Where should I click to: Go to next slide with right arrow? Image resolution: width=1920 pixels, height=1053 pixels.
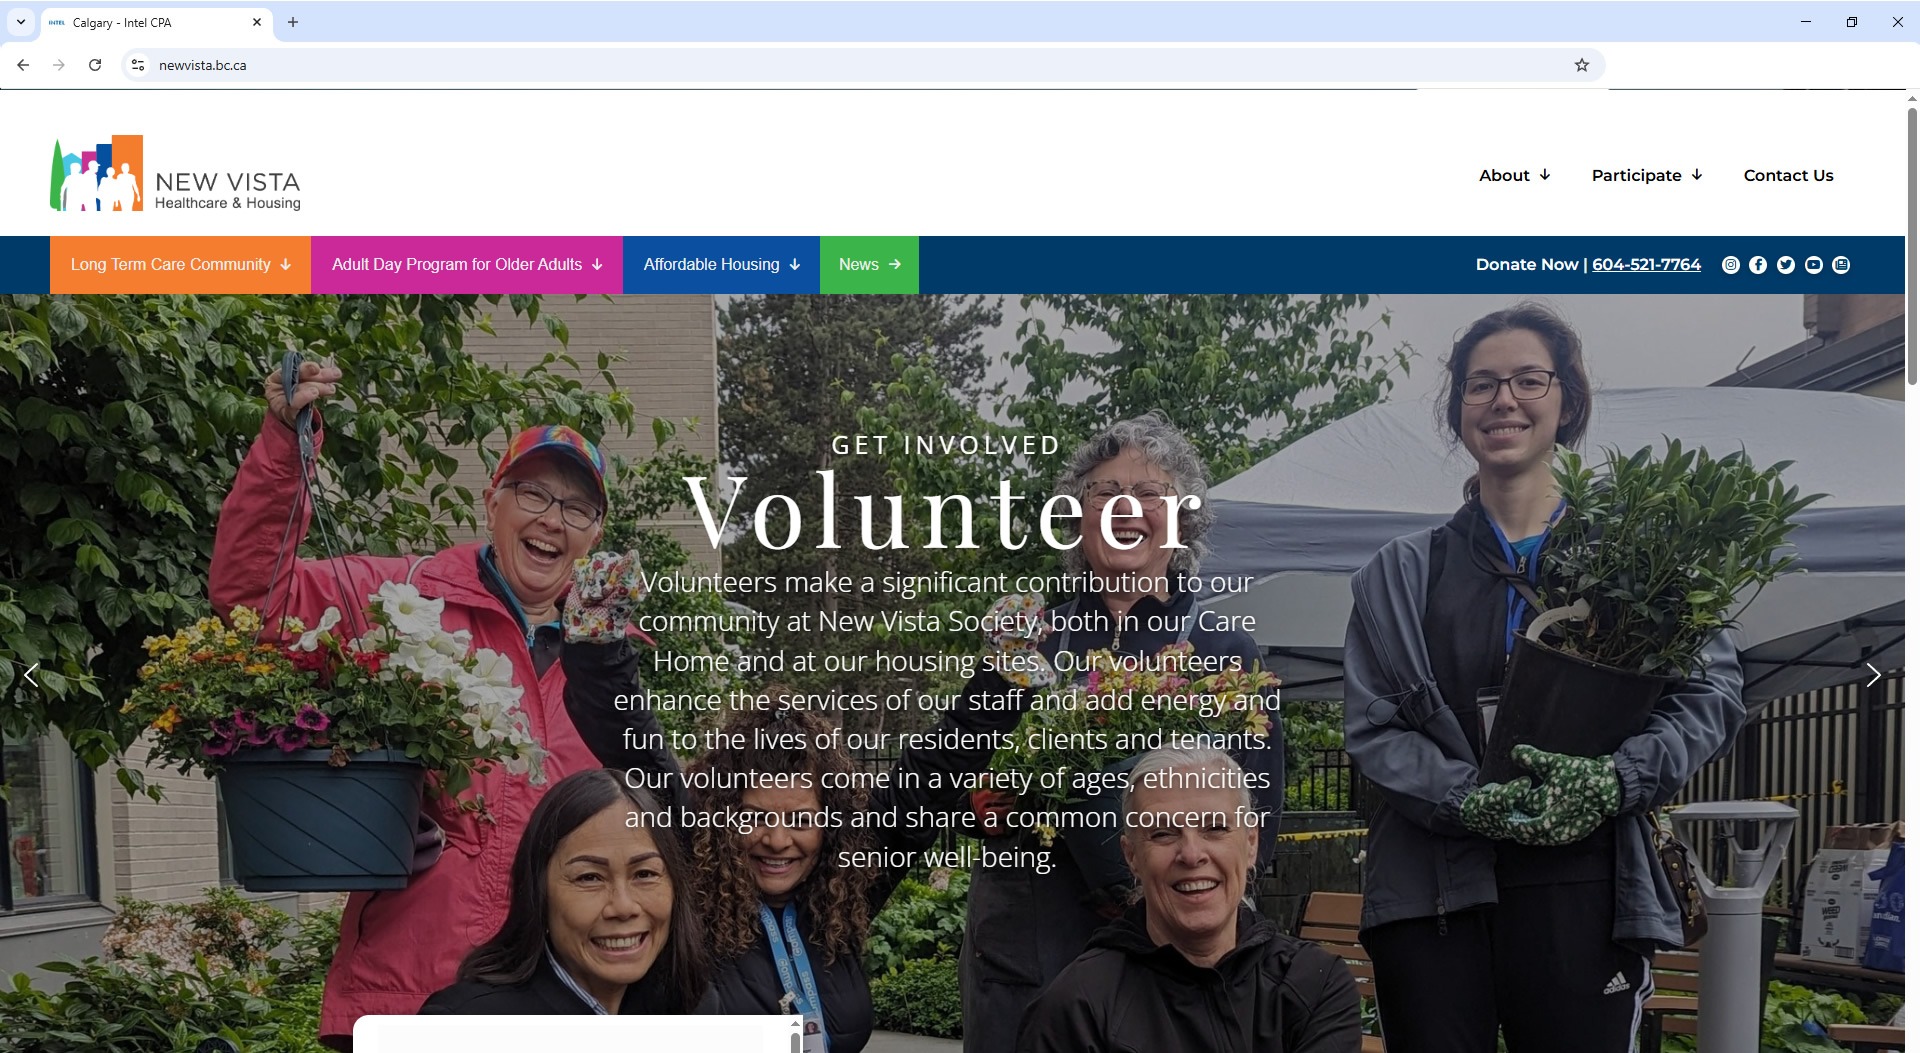pyautogui.click(x=1874, y=675)
